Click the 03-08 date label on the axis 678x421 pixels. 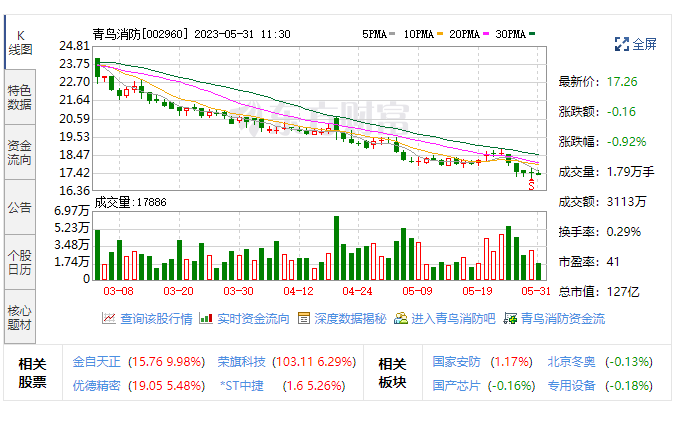tap(118, 291)
